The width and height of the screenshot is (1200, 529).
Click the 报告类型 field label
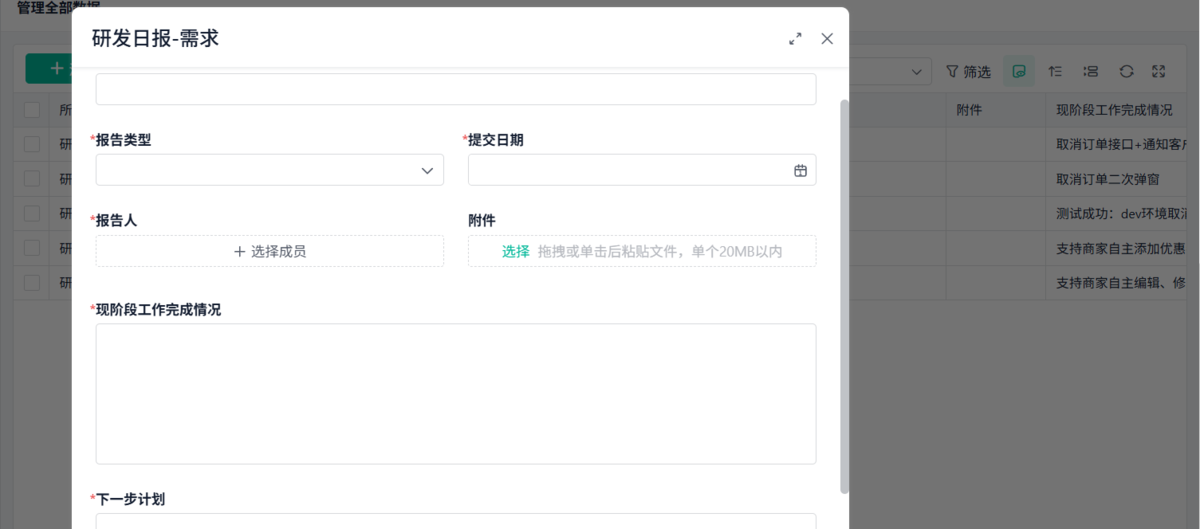[x=123, y=140]
